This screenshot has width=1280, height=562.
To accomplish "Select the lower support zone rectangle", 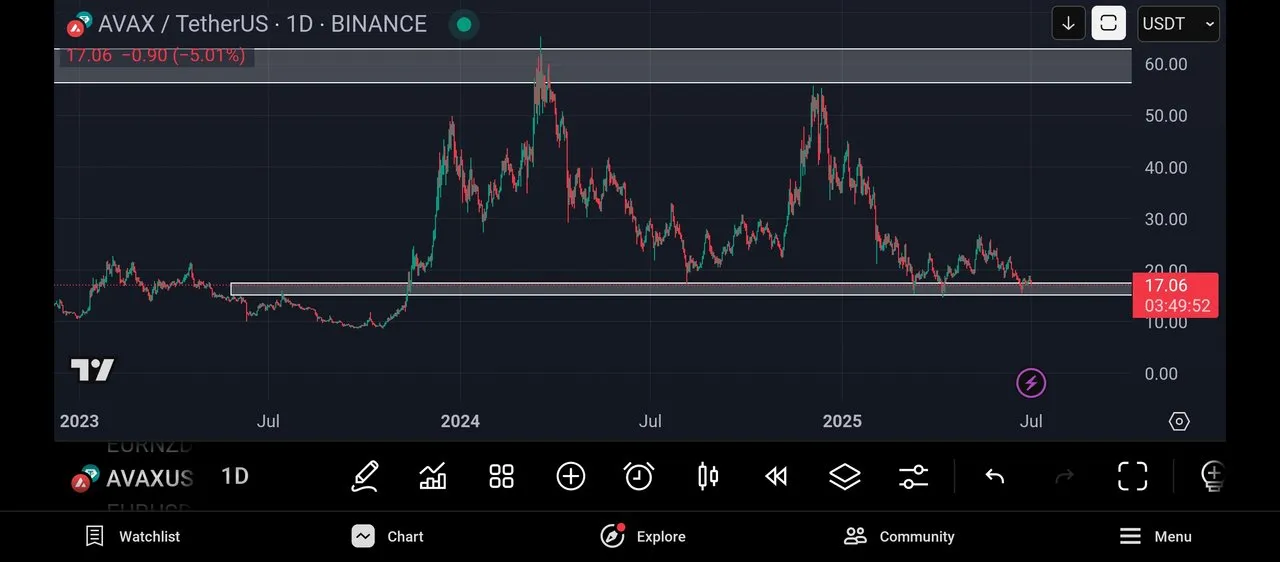I will pyautogui.click(x=680, y=289).
